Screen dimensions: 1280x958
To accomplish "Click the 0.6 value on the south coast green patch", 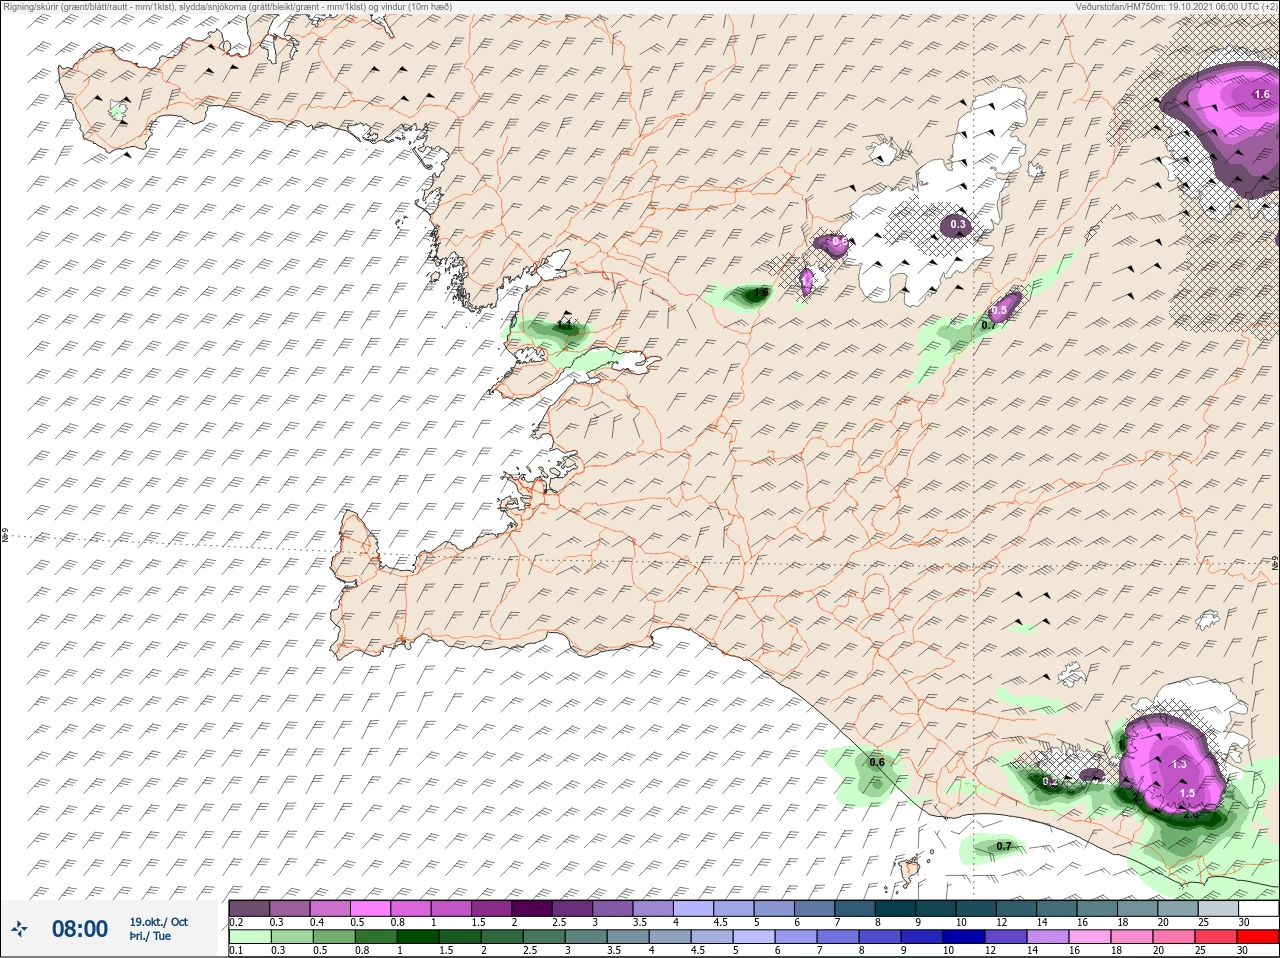I will [877, 762].
